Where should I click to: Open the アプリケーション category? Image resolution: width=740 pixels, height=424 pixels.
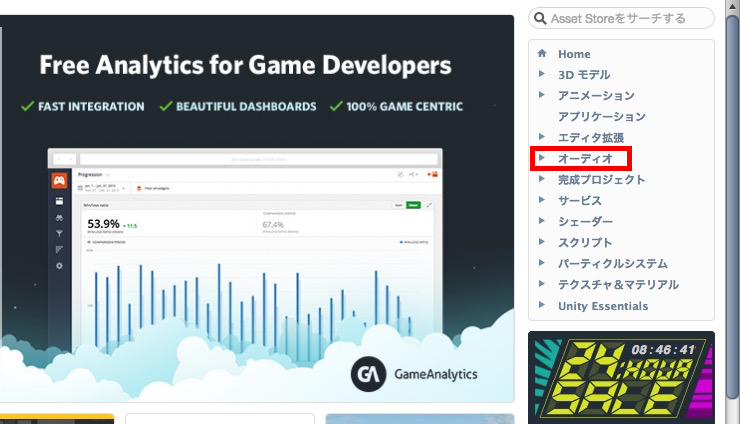click(602, 117)
